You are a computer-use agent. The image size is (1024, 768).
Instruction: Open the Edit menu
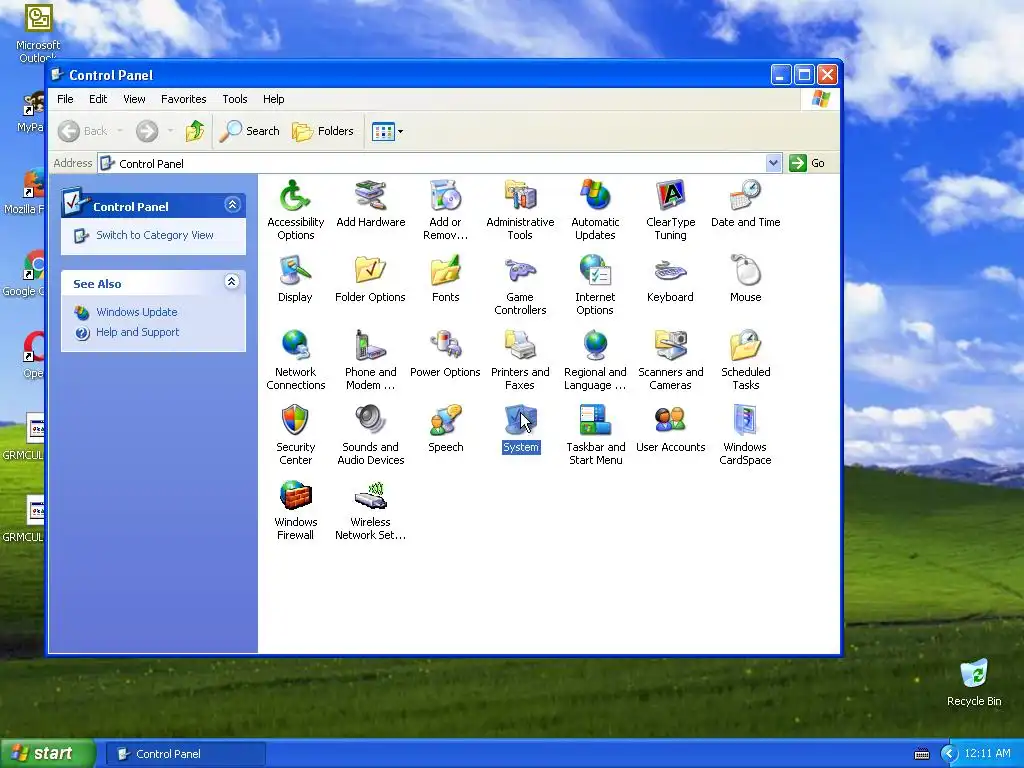98,99
